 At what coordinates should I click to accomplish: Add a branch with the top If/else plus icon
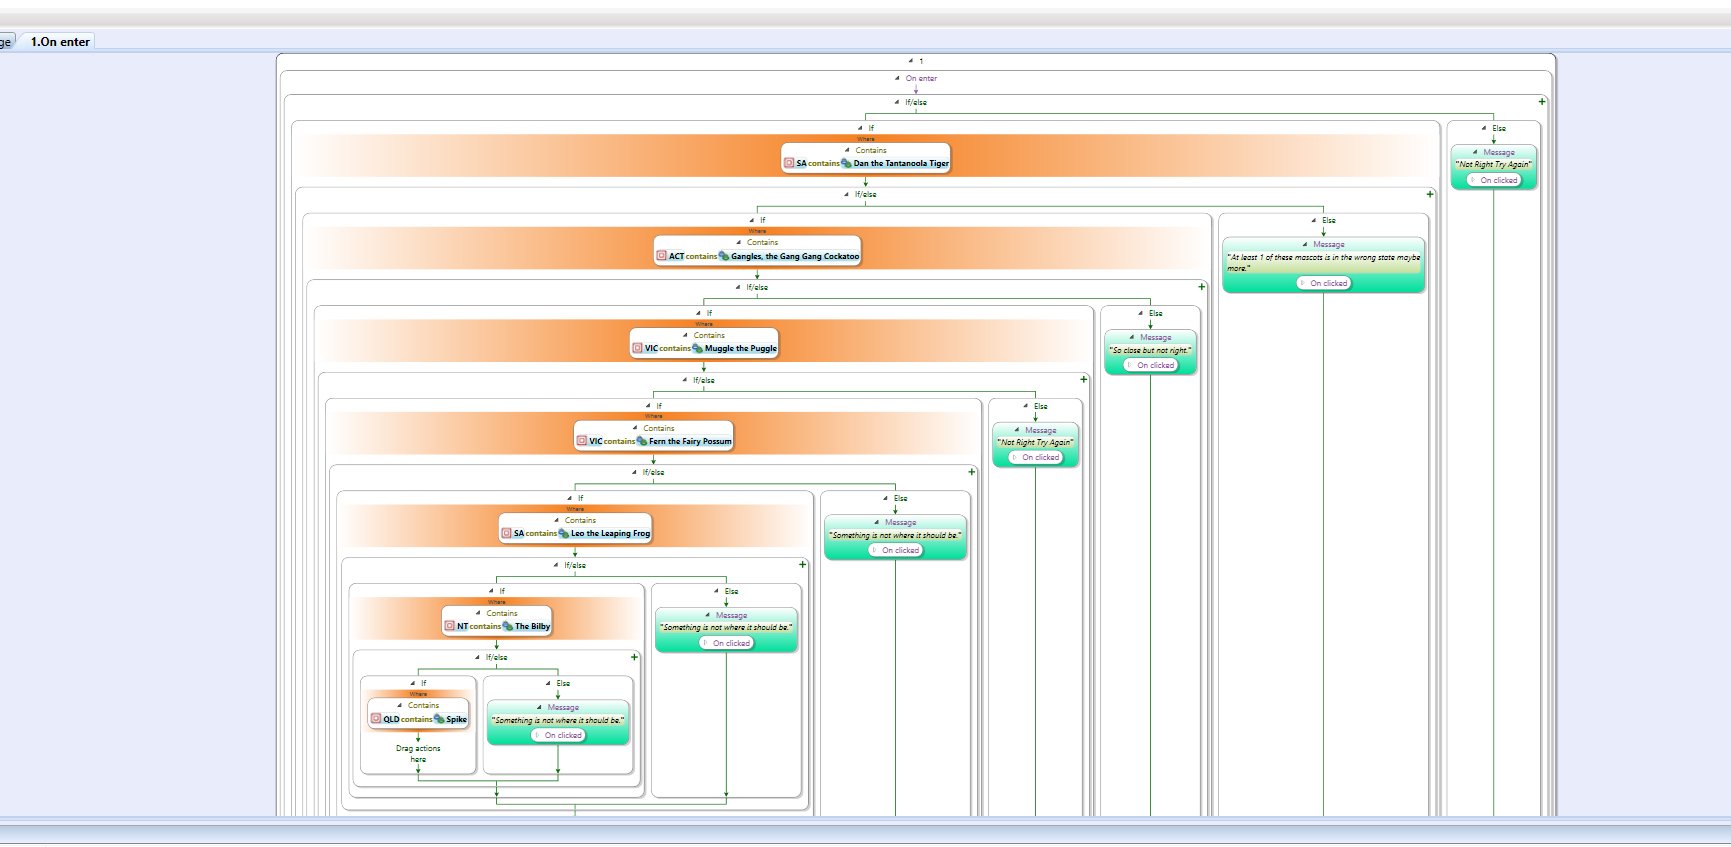pyautogui.click(x=1542, y=102)
